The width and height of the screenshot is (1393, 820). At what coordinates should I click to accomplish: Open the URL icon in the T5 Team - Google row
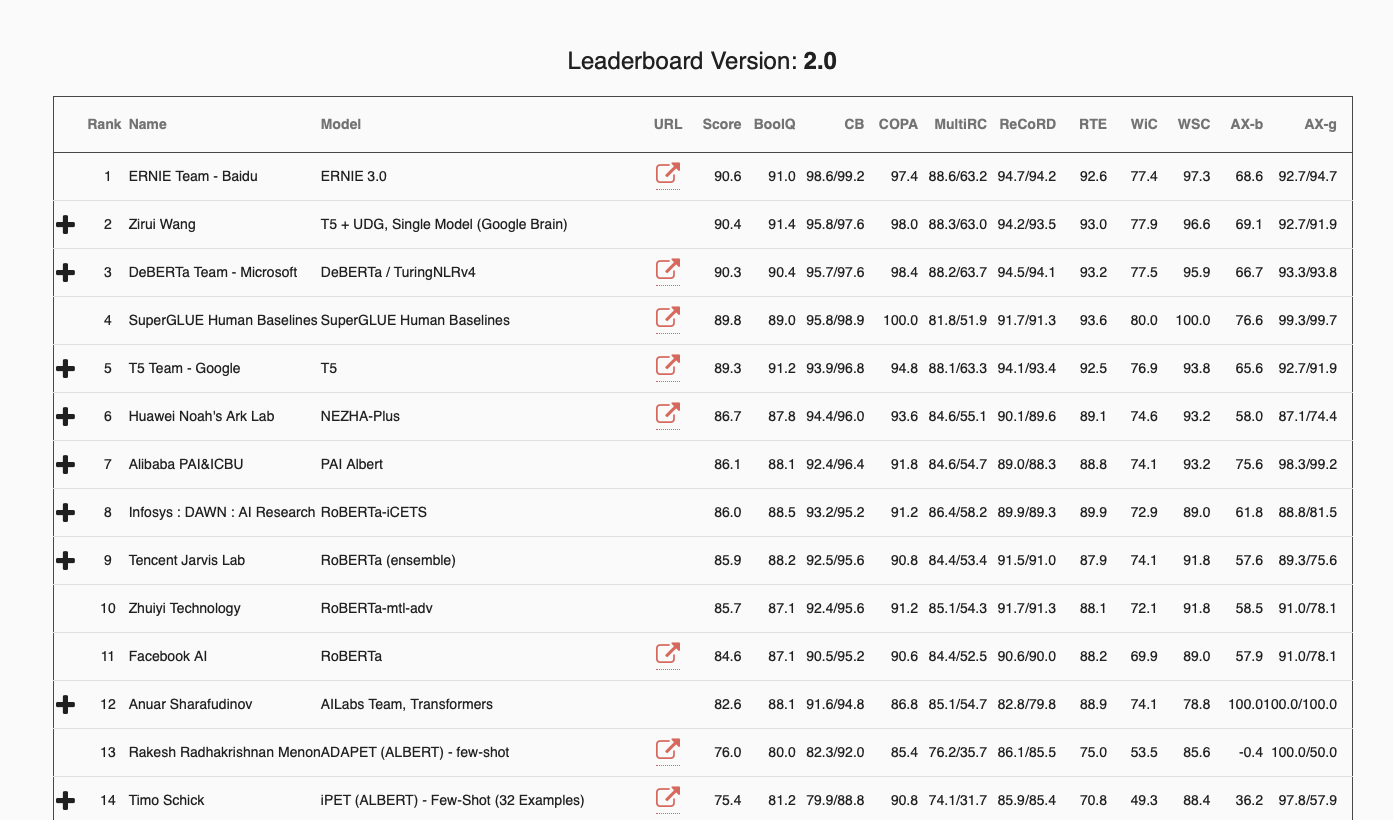pyautogui.click(x=668, y=366)
